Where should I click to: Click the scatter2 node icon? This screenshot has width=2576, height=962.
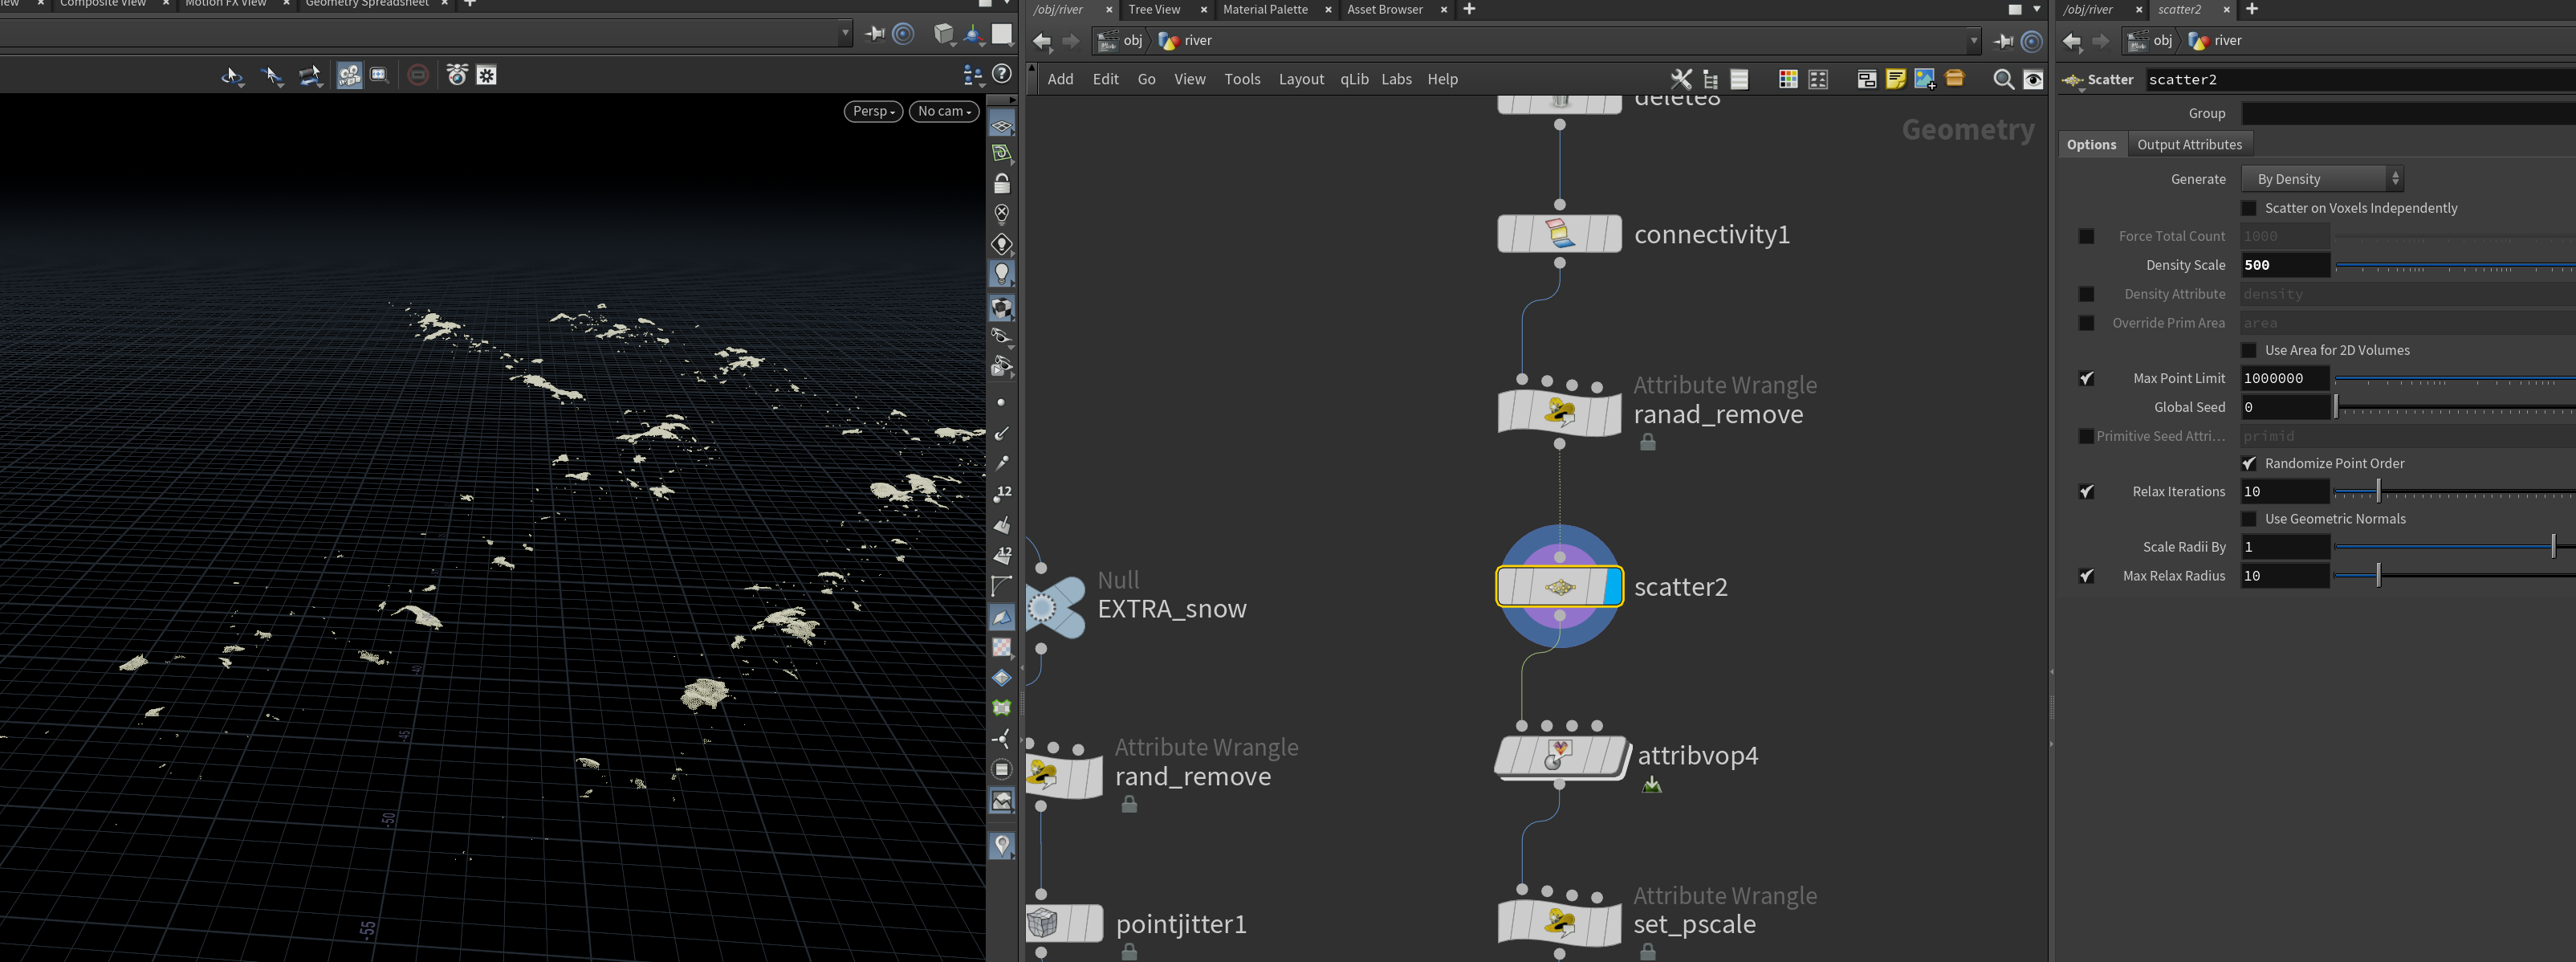pyautogui.click(x=1560, y=587)
